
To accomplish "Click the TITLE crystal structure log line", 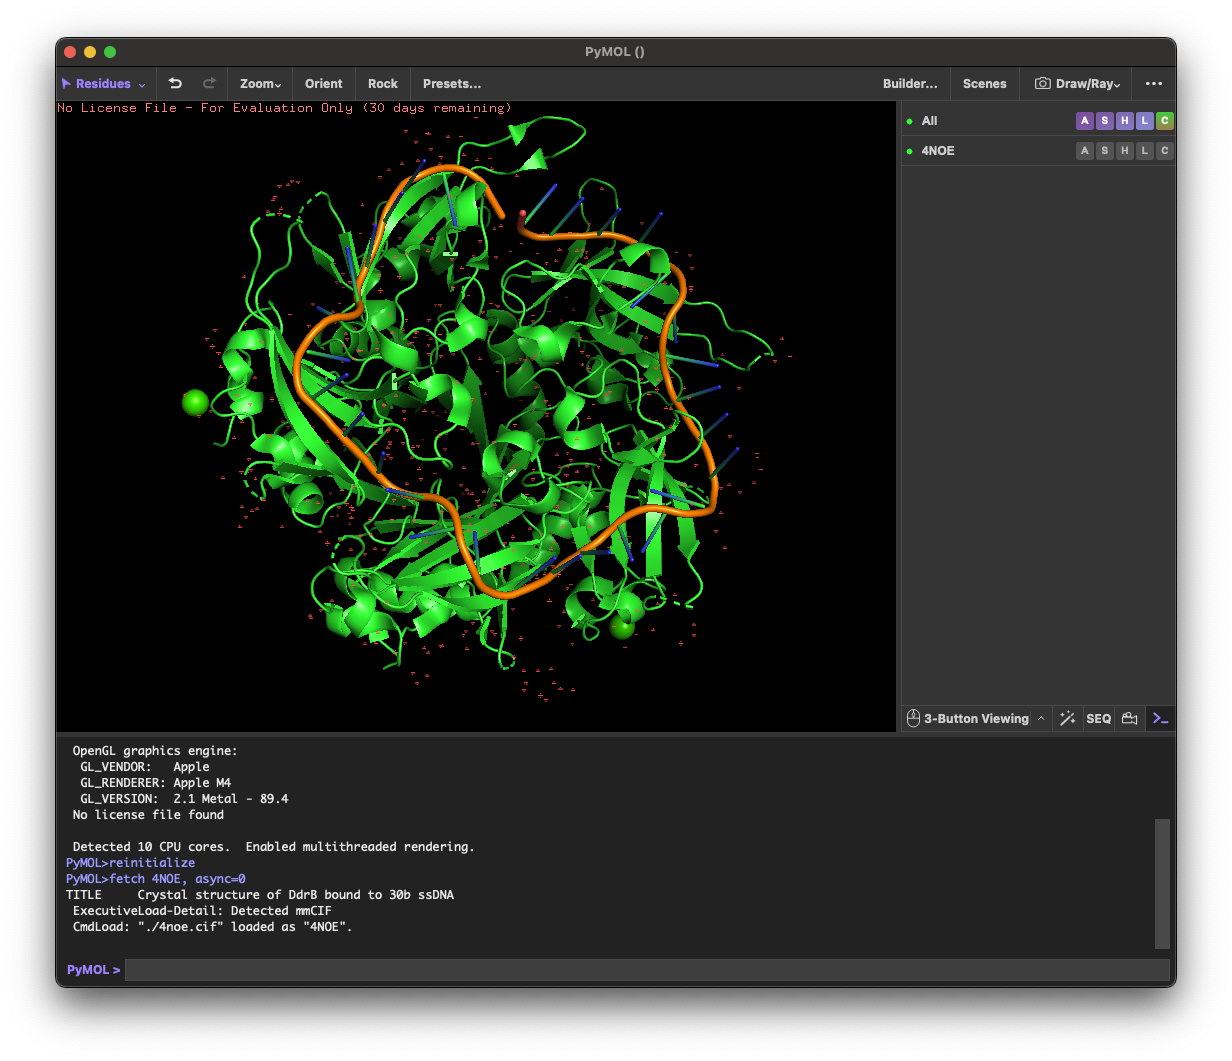I will click(x=260, y=895).
